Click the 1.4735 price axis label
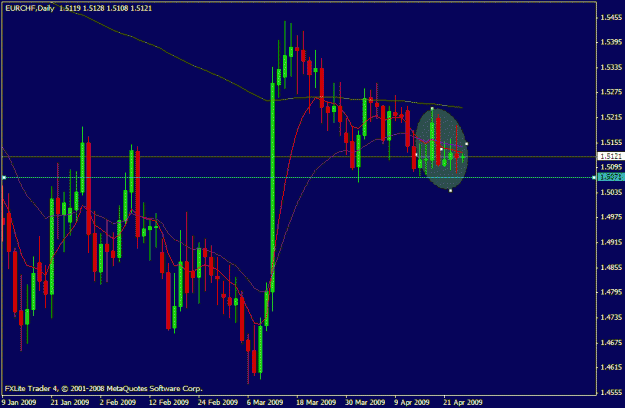This screenshot has width=625, height=408. (611, 317)
